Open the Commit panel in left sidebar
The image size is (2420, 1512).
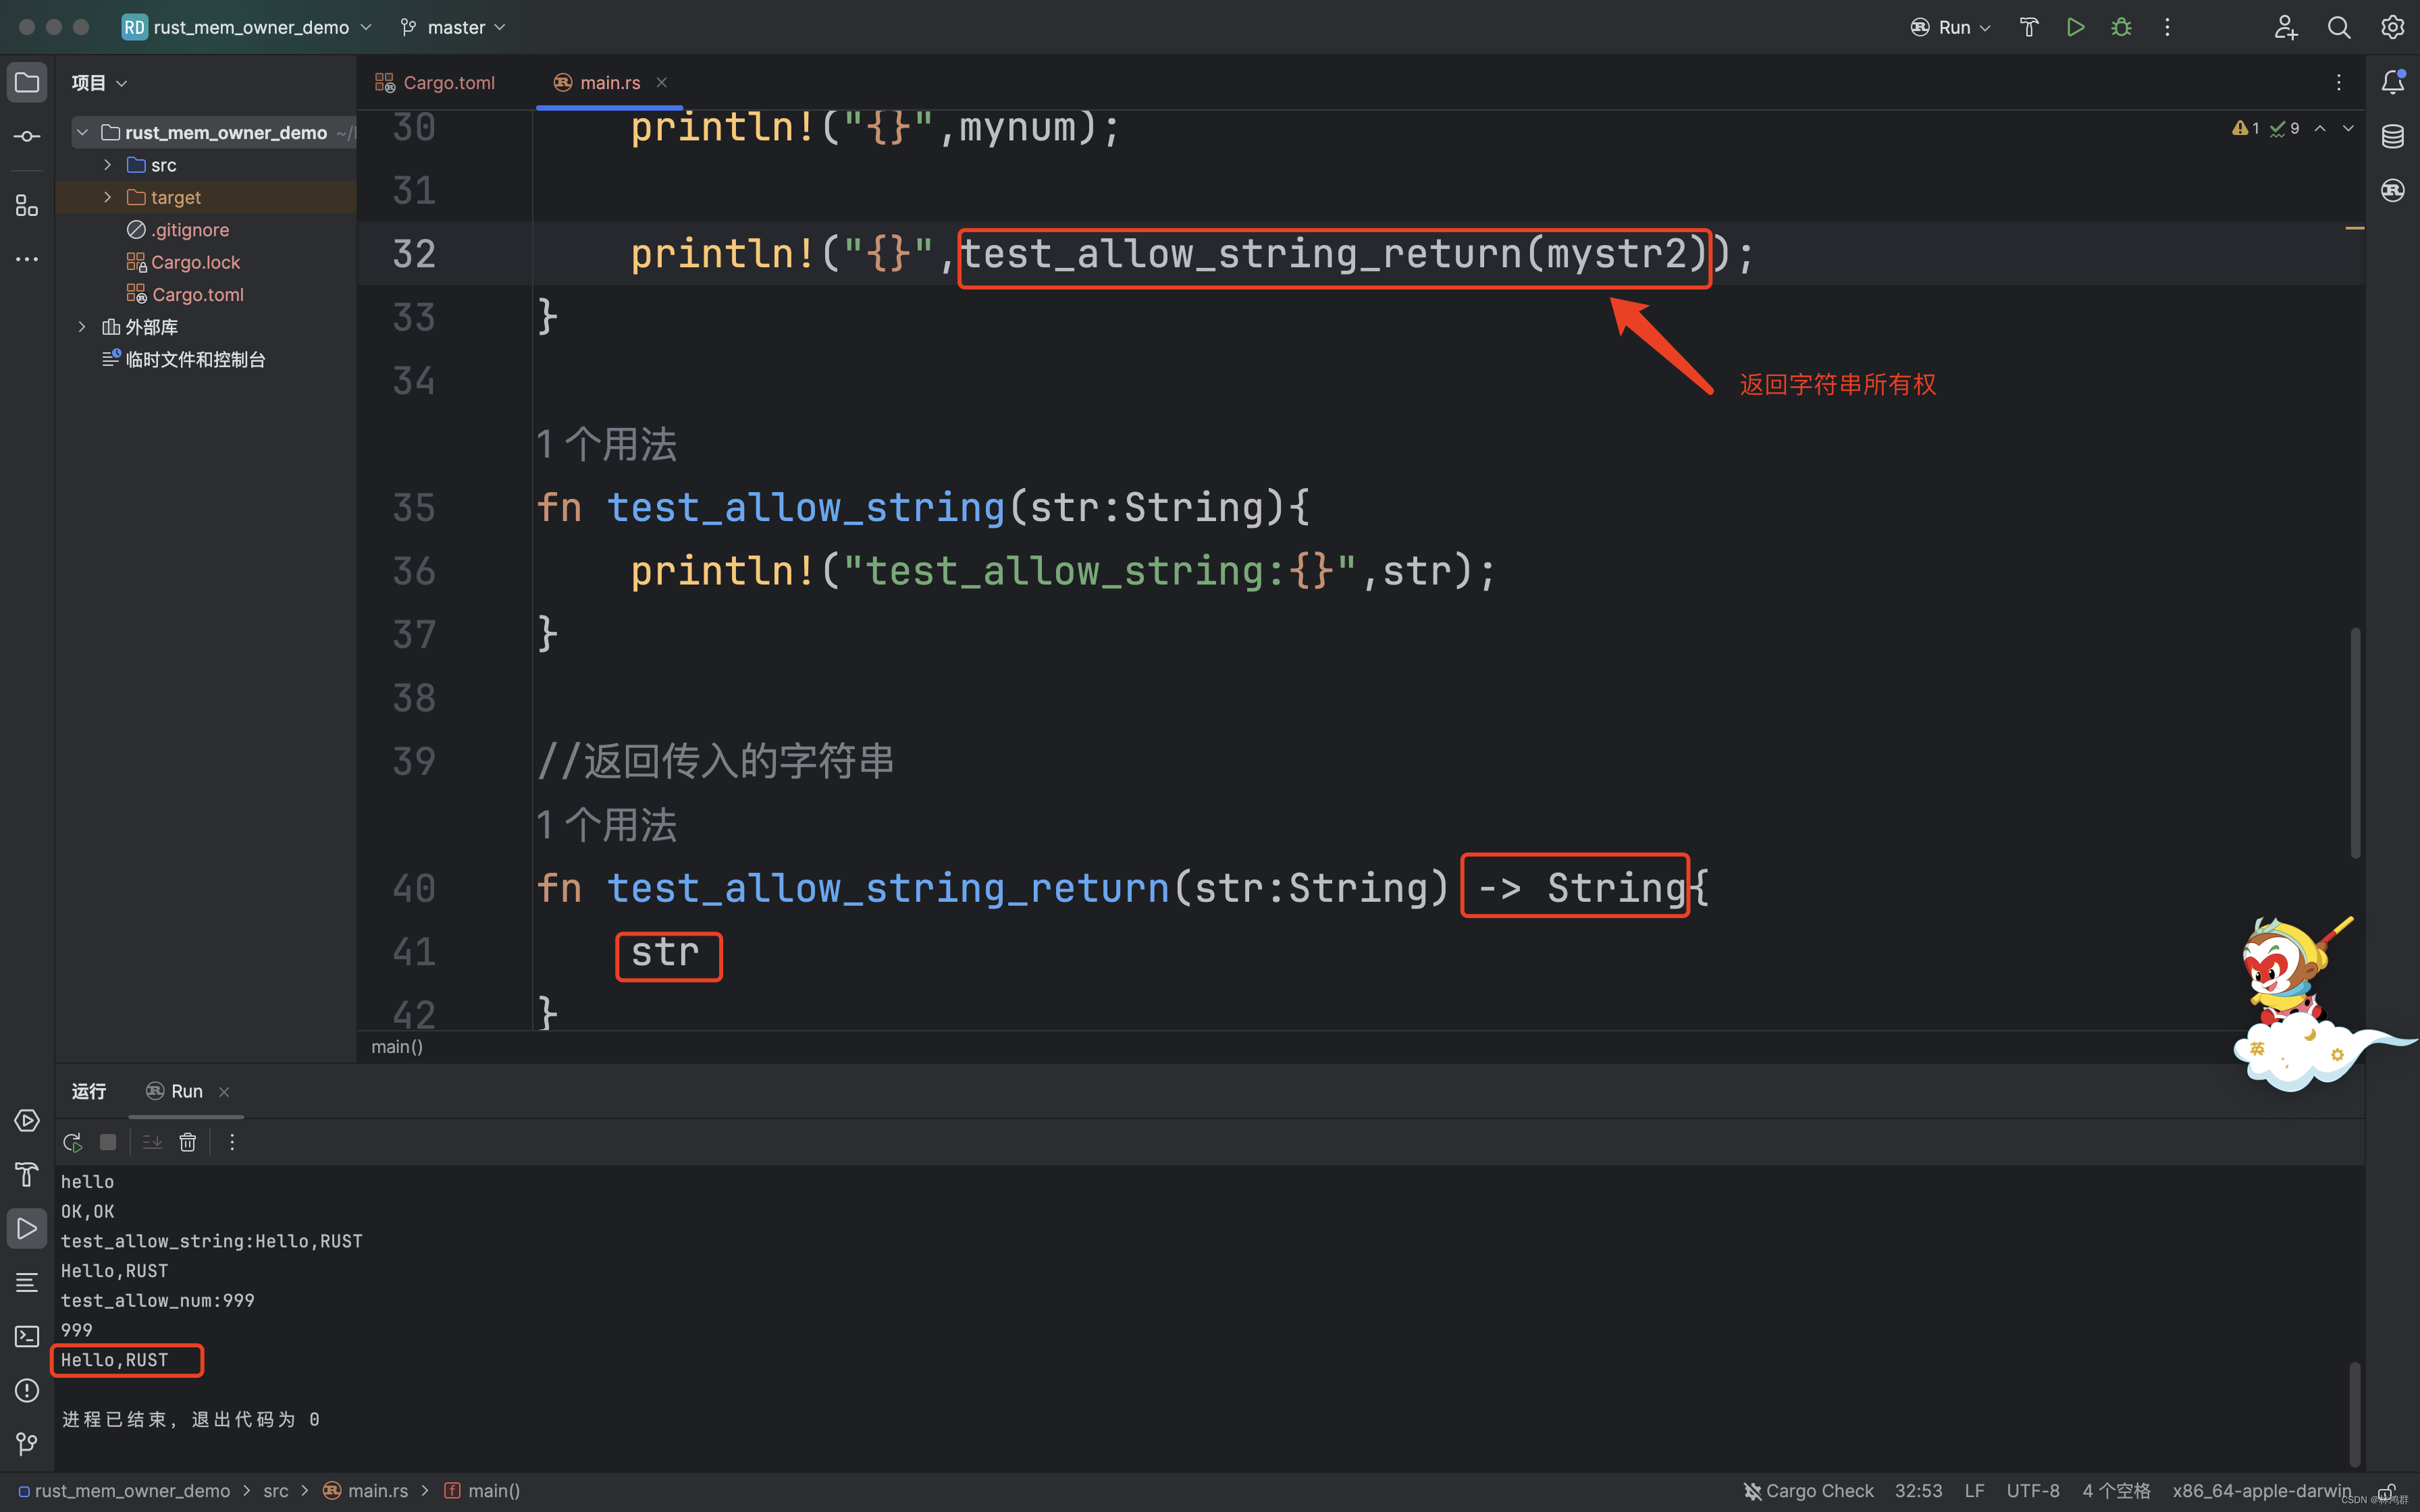pyautogui.click(x=26, y=136)
